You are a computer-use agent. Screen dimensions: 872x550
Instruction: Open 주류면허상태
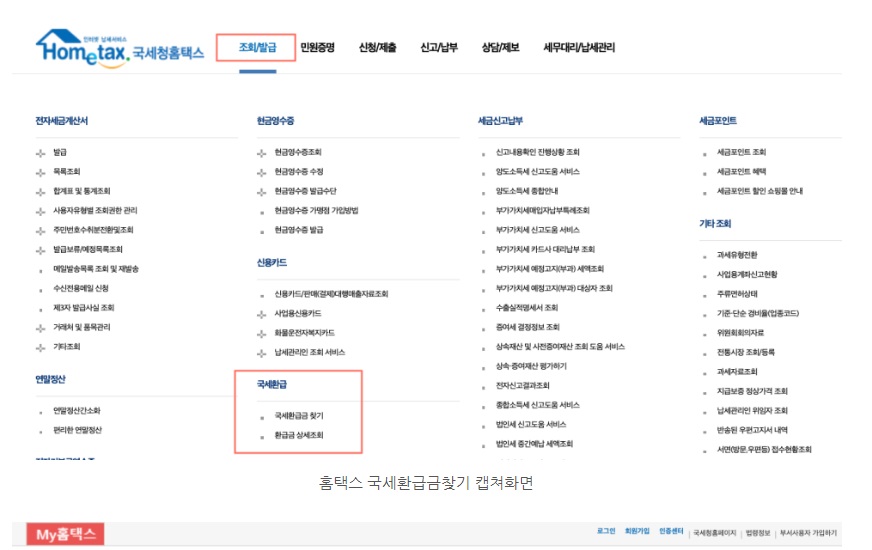tap(737, 294)
